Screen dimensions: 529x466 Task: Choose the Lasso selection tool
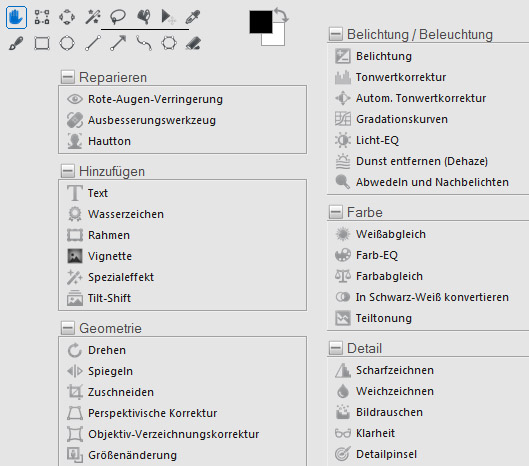point(118,17)
